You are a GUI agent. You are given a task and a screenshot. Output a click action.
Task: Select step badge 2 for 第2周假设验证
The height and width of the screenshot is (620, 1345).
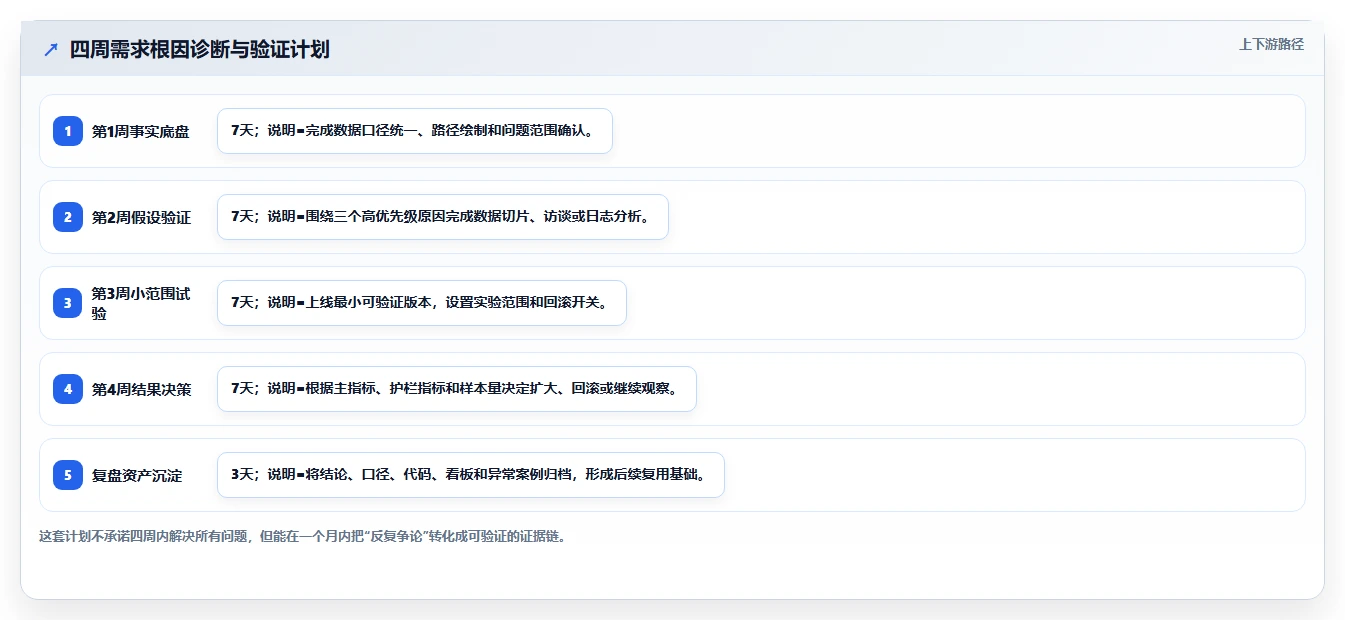tap(68, 217)
